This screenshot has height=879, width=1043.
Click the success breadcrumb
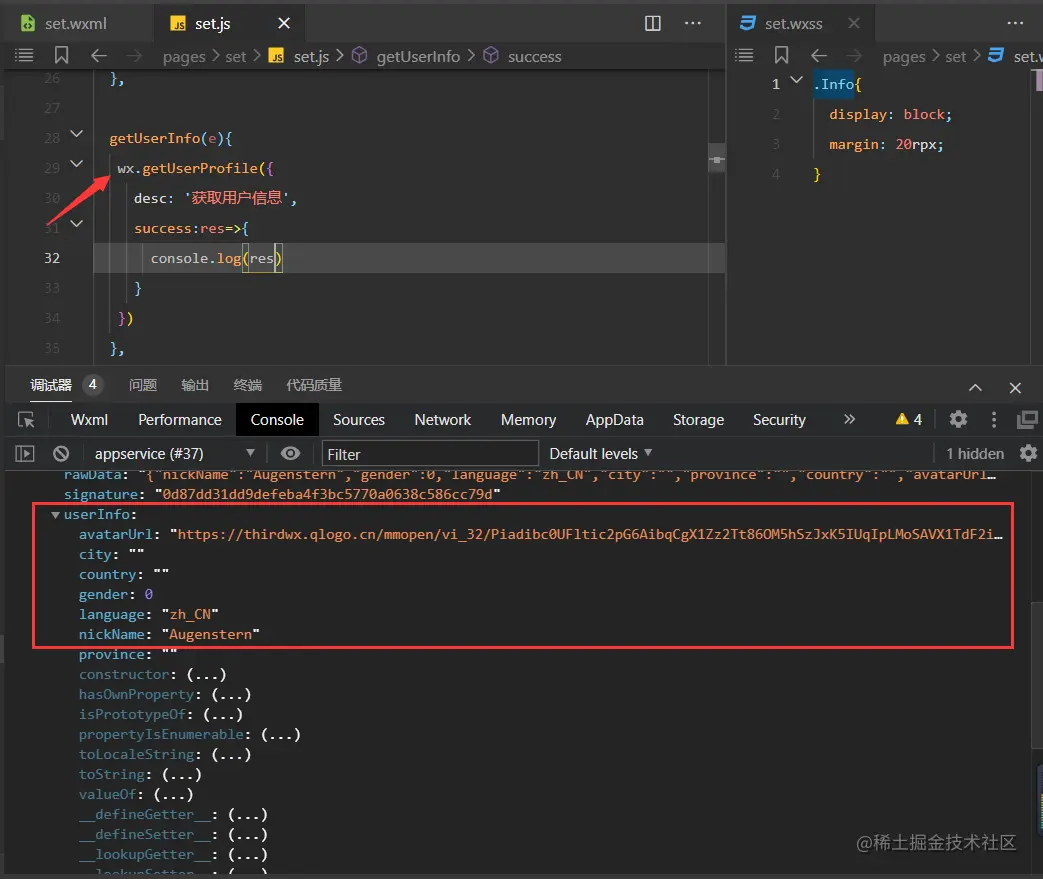click(534, 57)
